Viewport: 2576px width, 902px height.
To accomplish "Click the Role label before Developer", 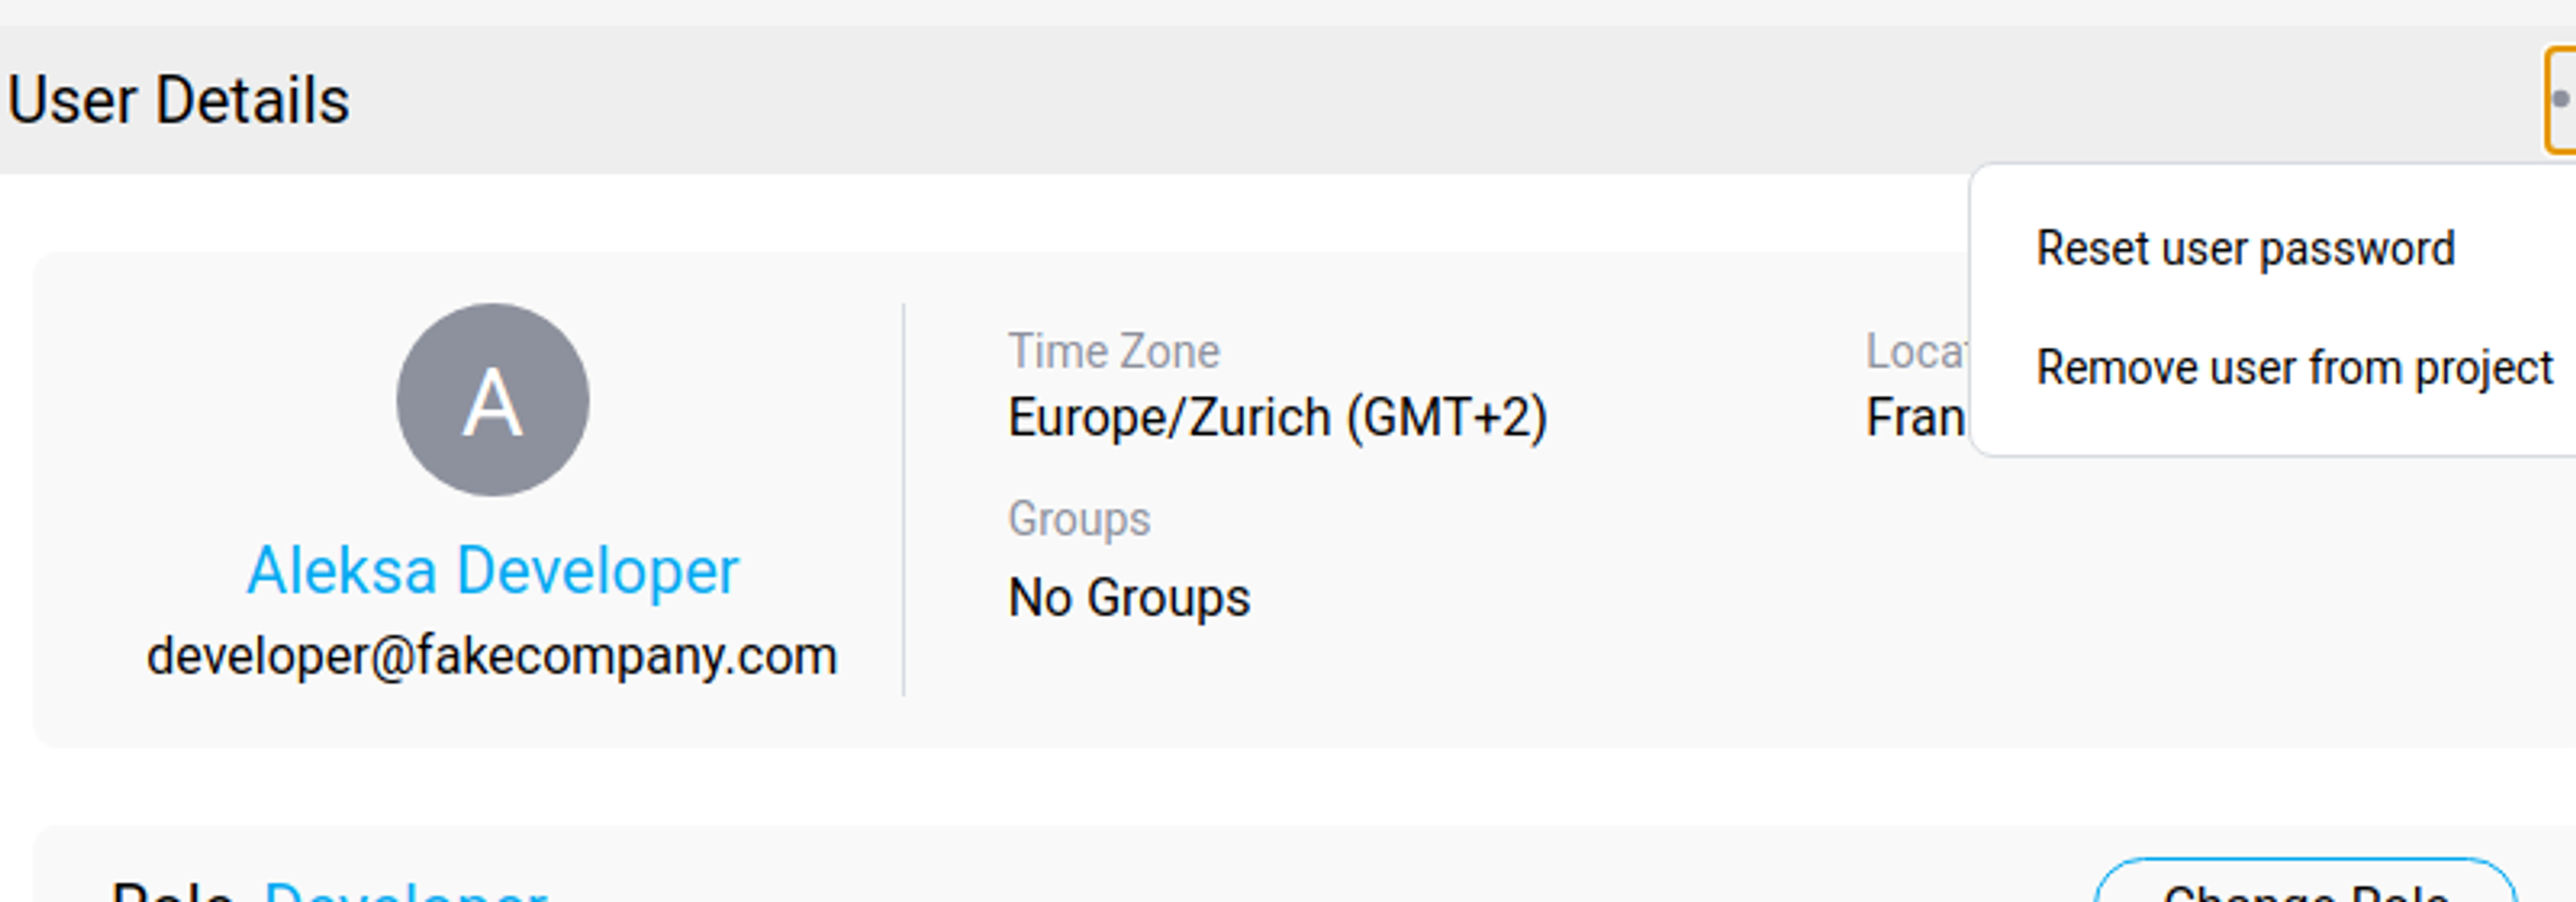I will pyautogui.click(x=172, y=892).
